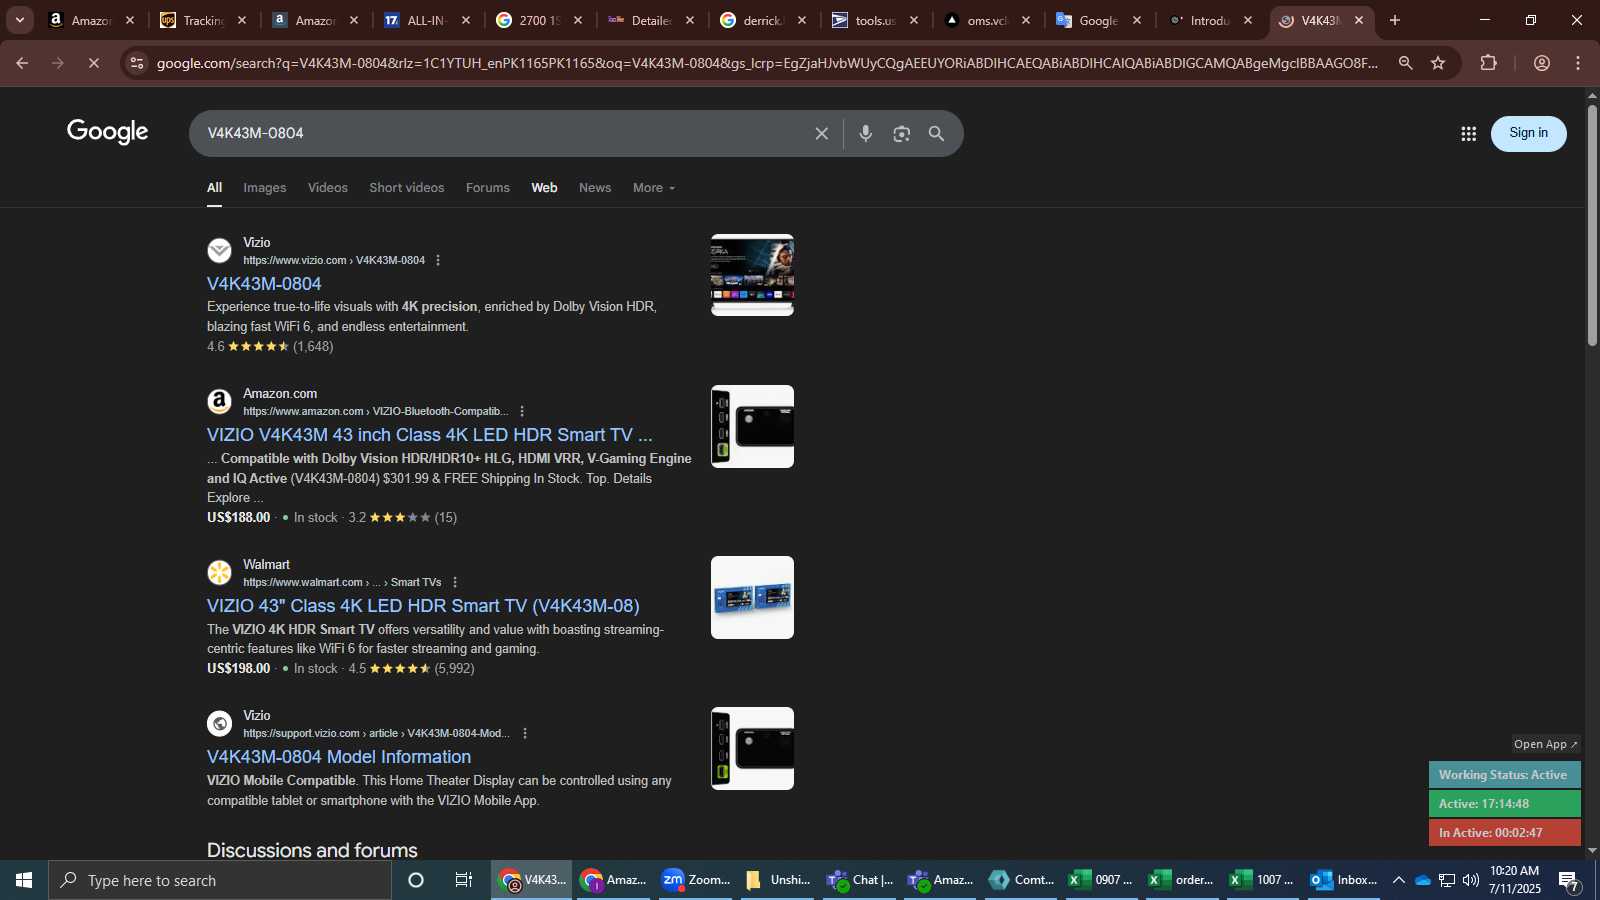This screenshot has height=900, width=1600.
Task: Open VIZIO V4K43M 43 inch Amazon link
Action: [430, 435]
